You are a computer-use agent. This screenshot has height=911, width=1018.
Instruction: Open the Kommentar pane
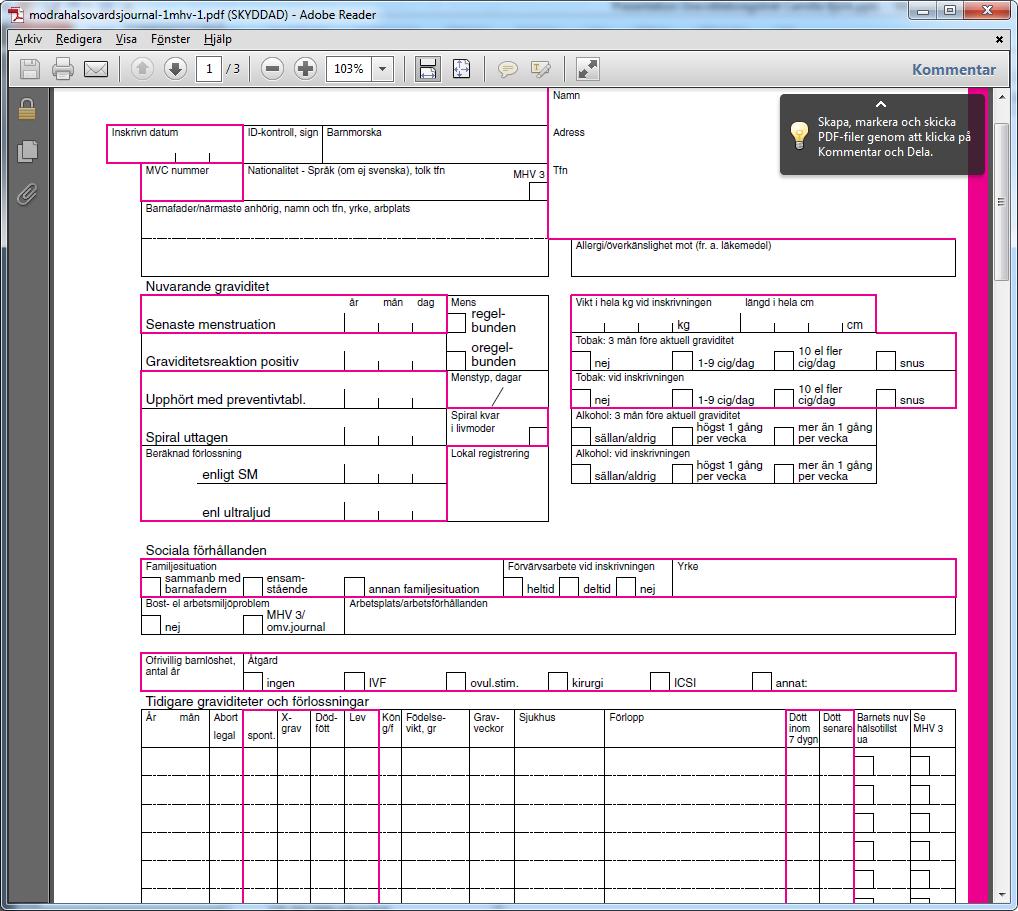(x=953, y=69)
